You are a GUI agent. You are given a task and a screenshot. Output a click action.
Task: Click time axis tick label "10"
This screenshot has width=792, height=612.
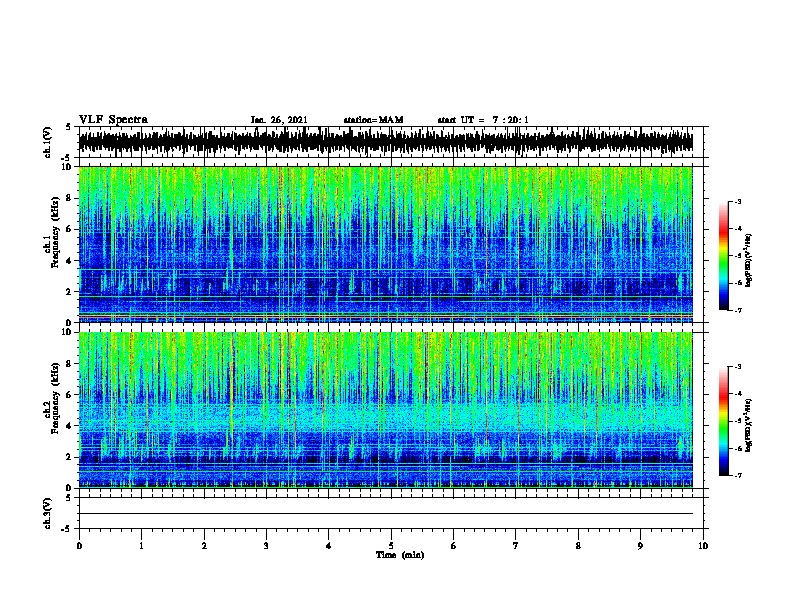(703, 546)
